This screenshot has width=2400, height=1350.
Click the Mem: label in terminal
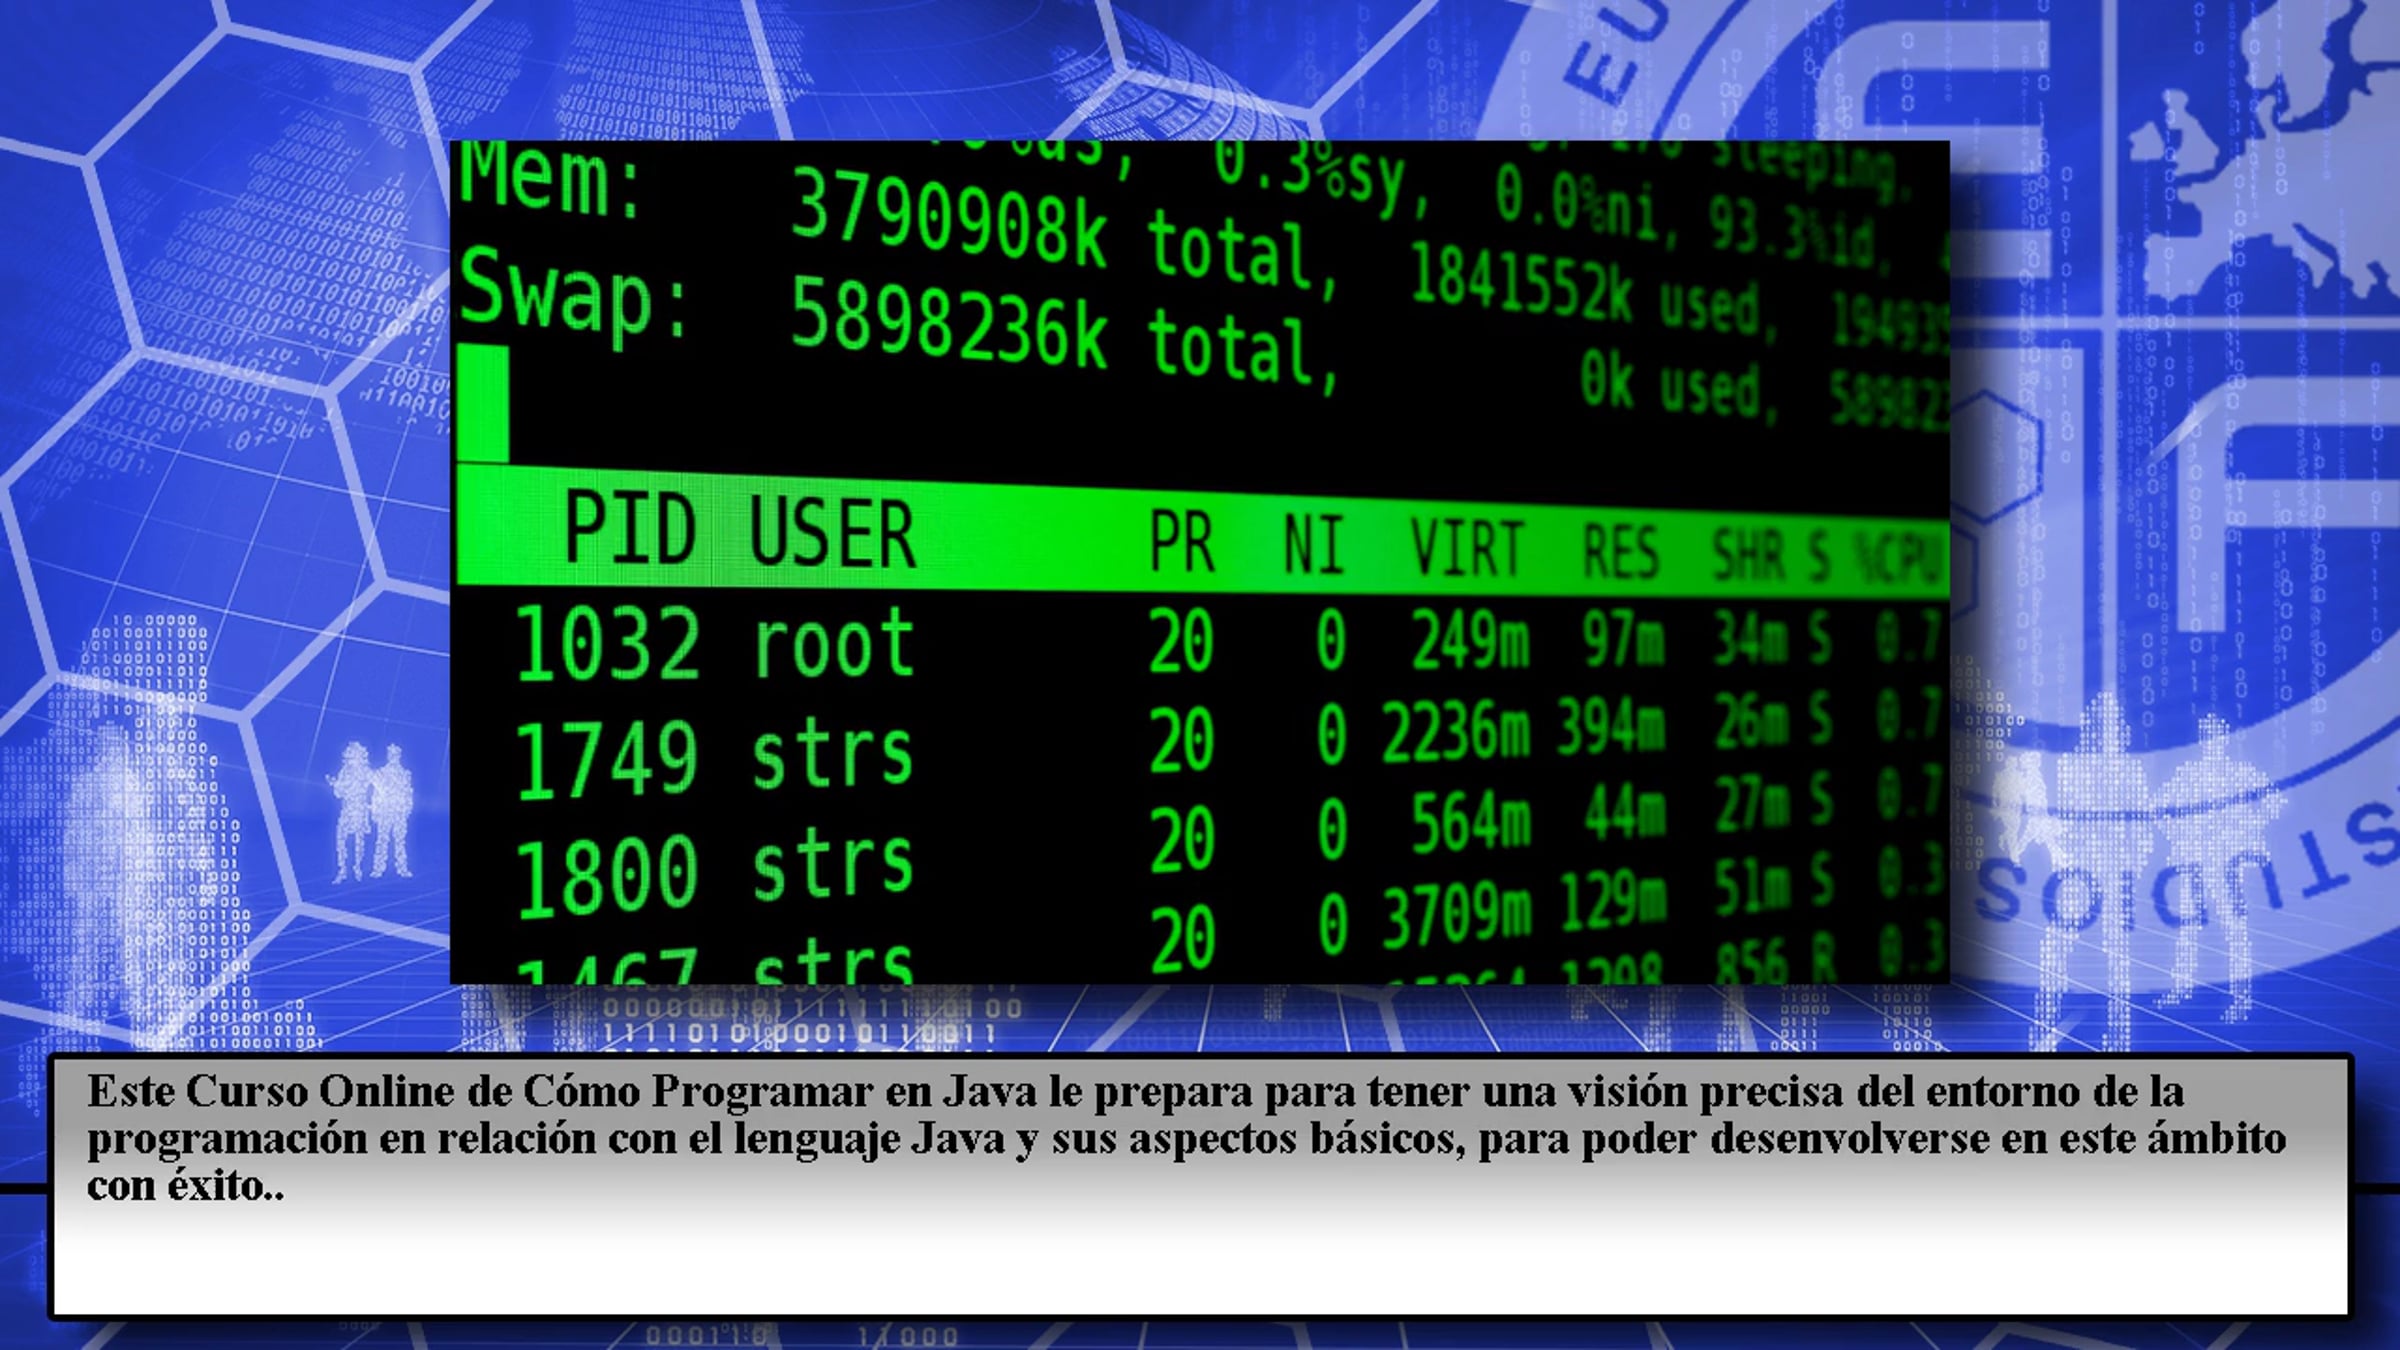(550, 180)
